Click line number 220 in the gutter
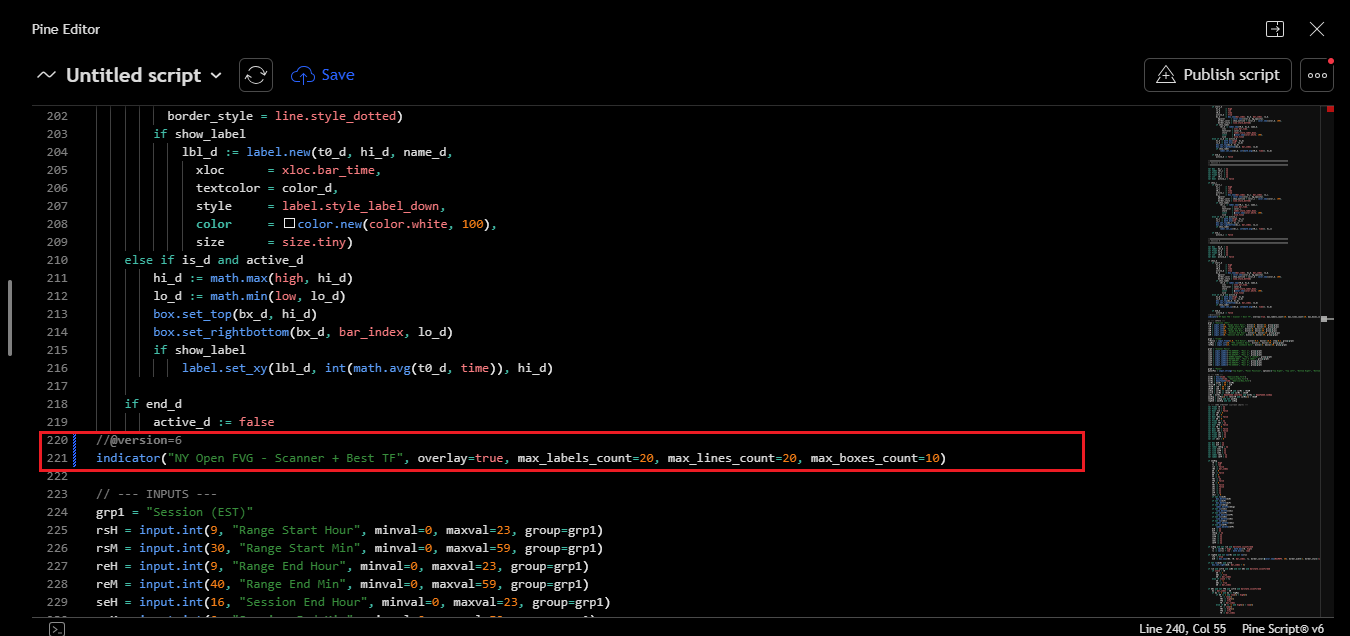Viewport: 1350px width, 636px height. (56, 440)
